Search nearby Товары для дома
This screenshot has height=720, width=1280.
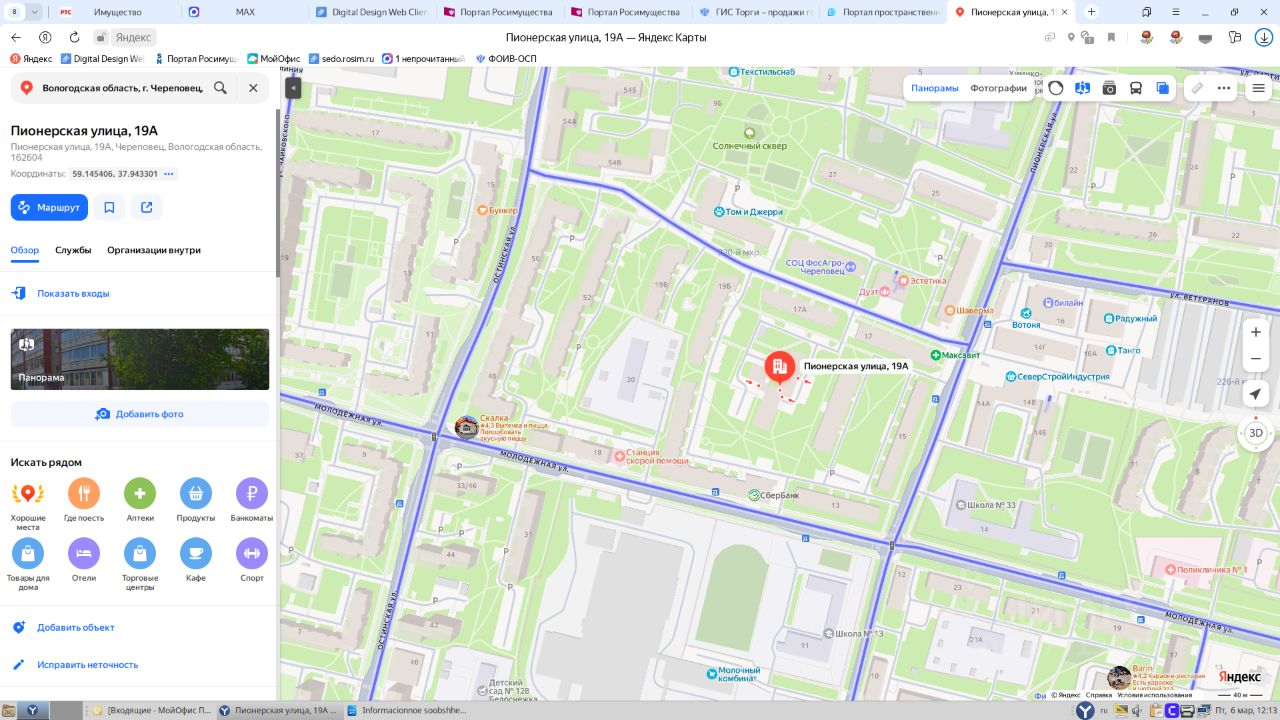tap(28, 564)
